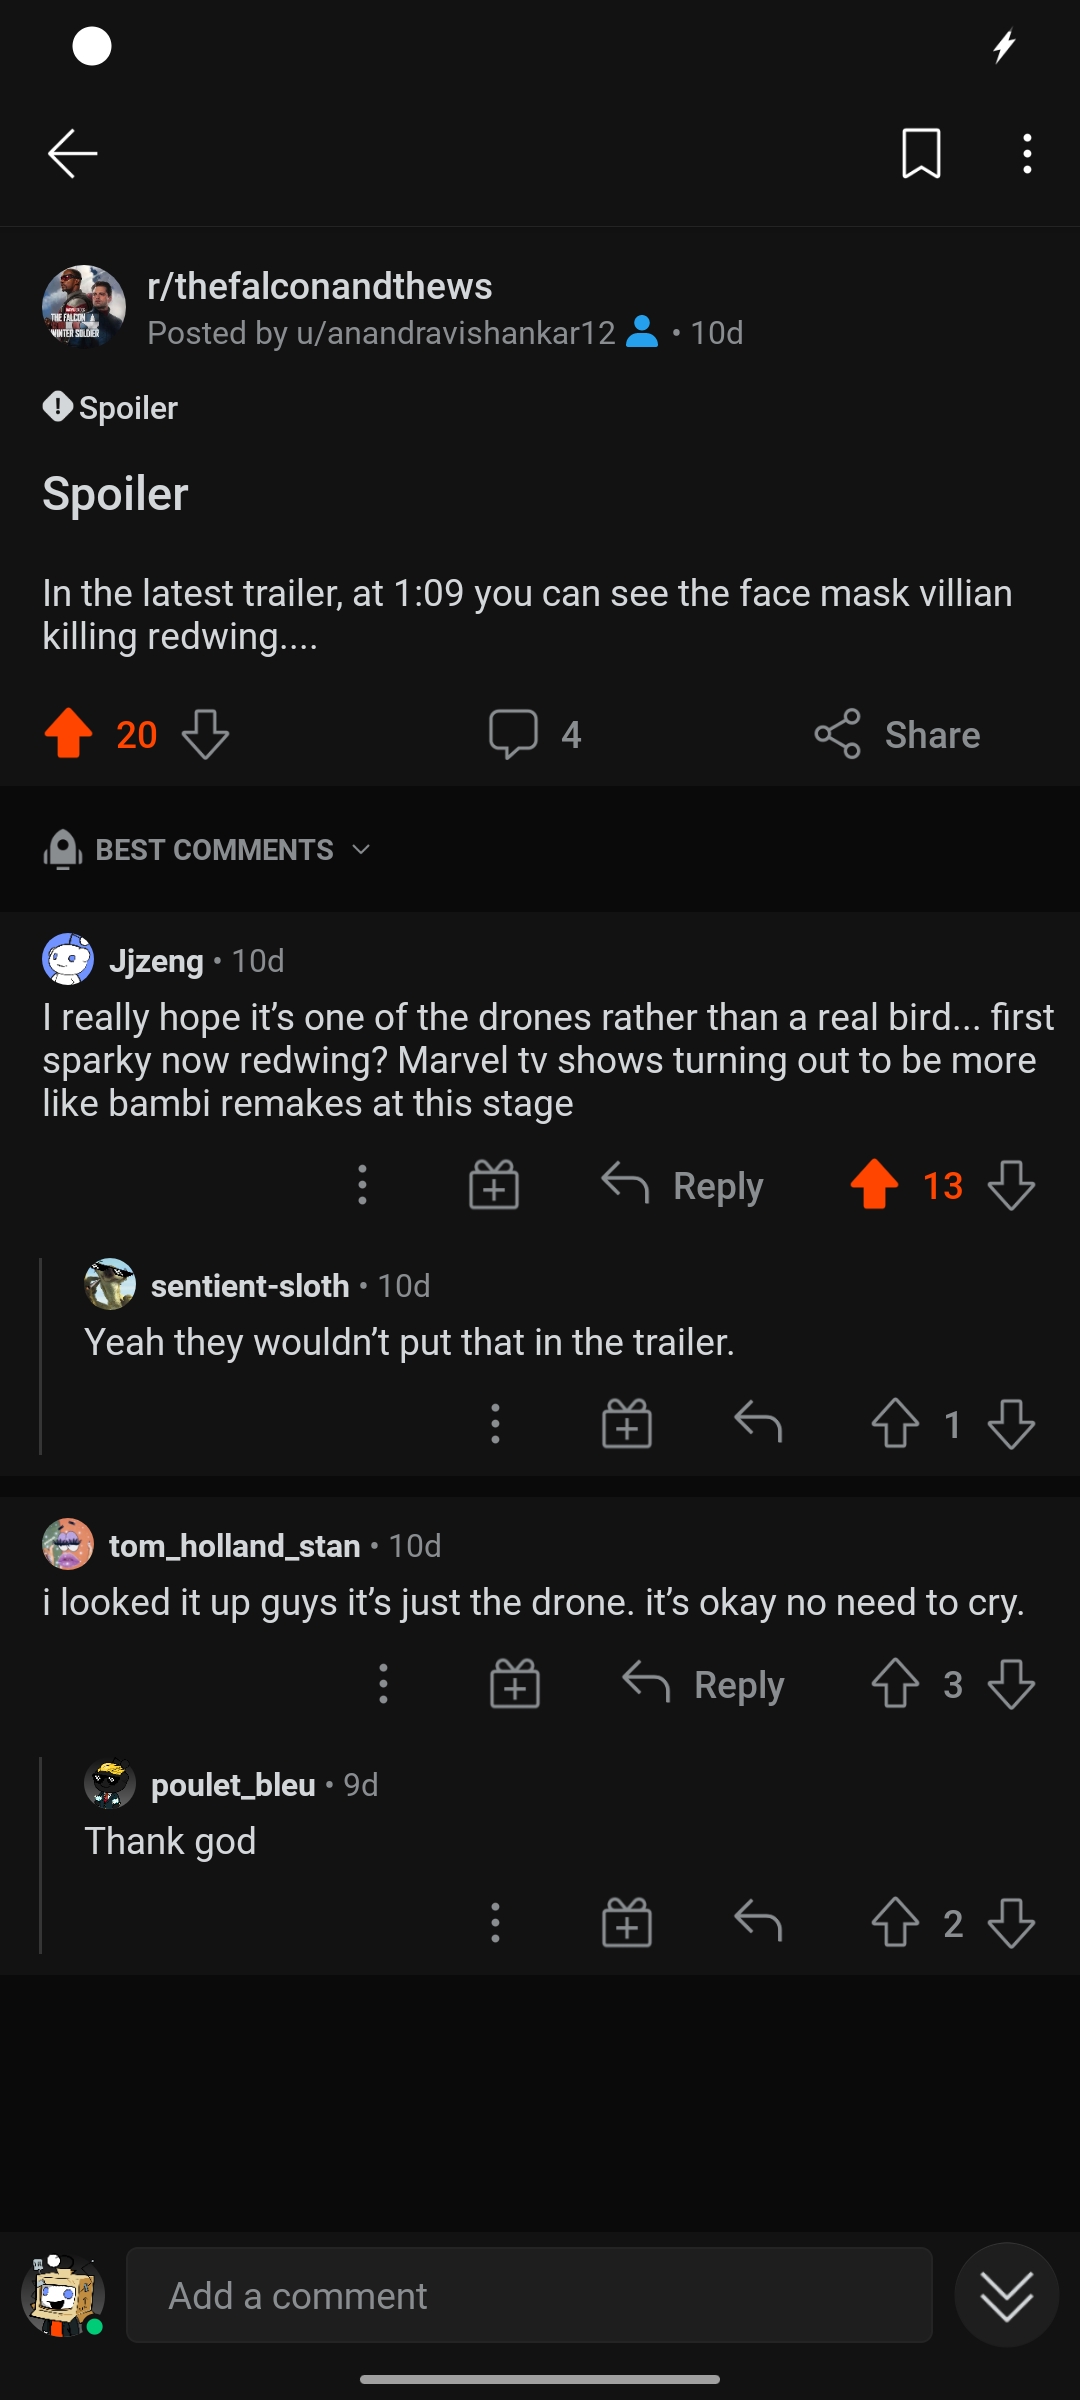Open the r/thefalconandthews subreddit link
Image resolution: width=1080 pixels, height=2400 pixels.
point(319,287)
